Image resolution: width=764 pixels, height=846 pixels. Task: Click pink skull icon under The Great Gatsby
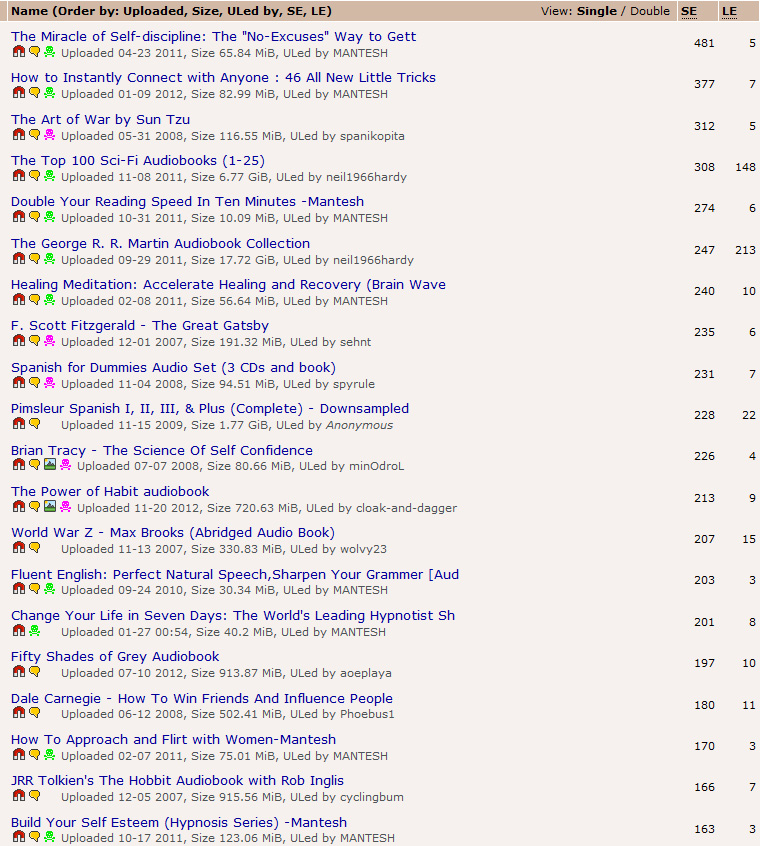50,340
